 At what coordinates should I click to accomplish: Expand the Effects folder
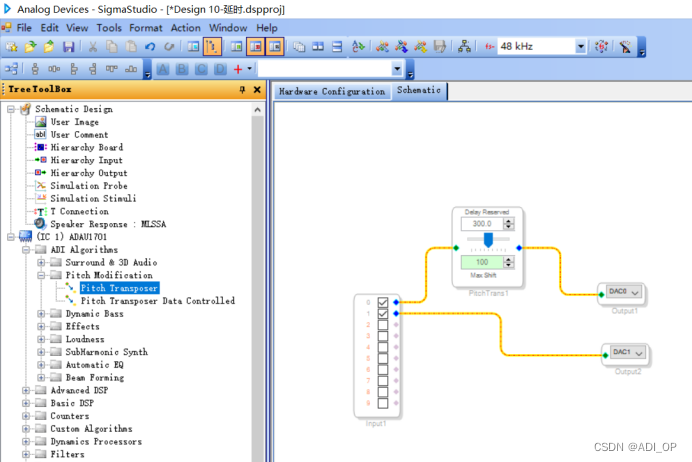[41, 327]
